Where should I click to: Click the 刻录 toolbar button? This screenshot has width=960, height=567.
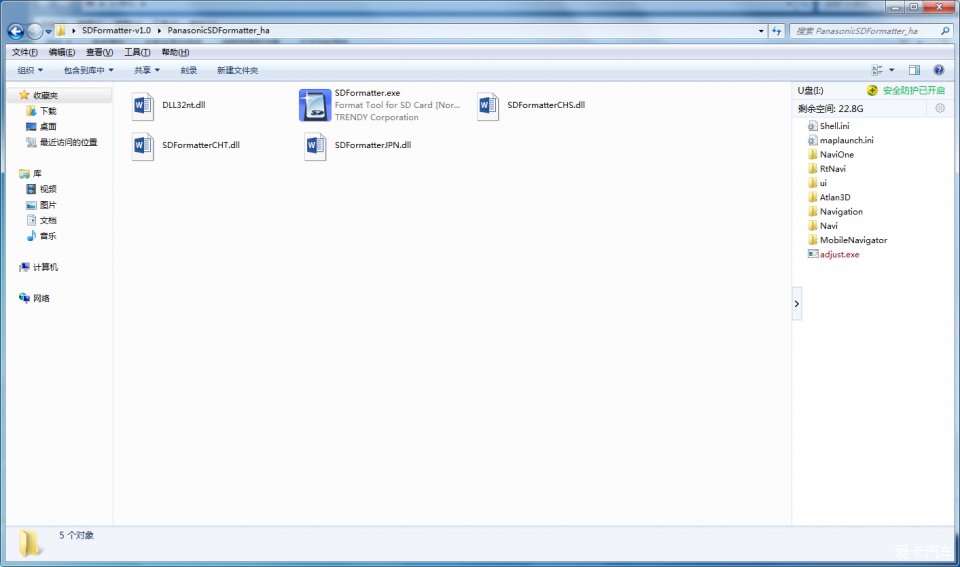pos(189,70)
